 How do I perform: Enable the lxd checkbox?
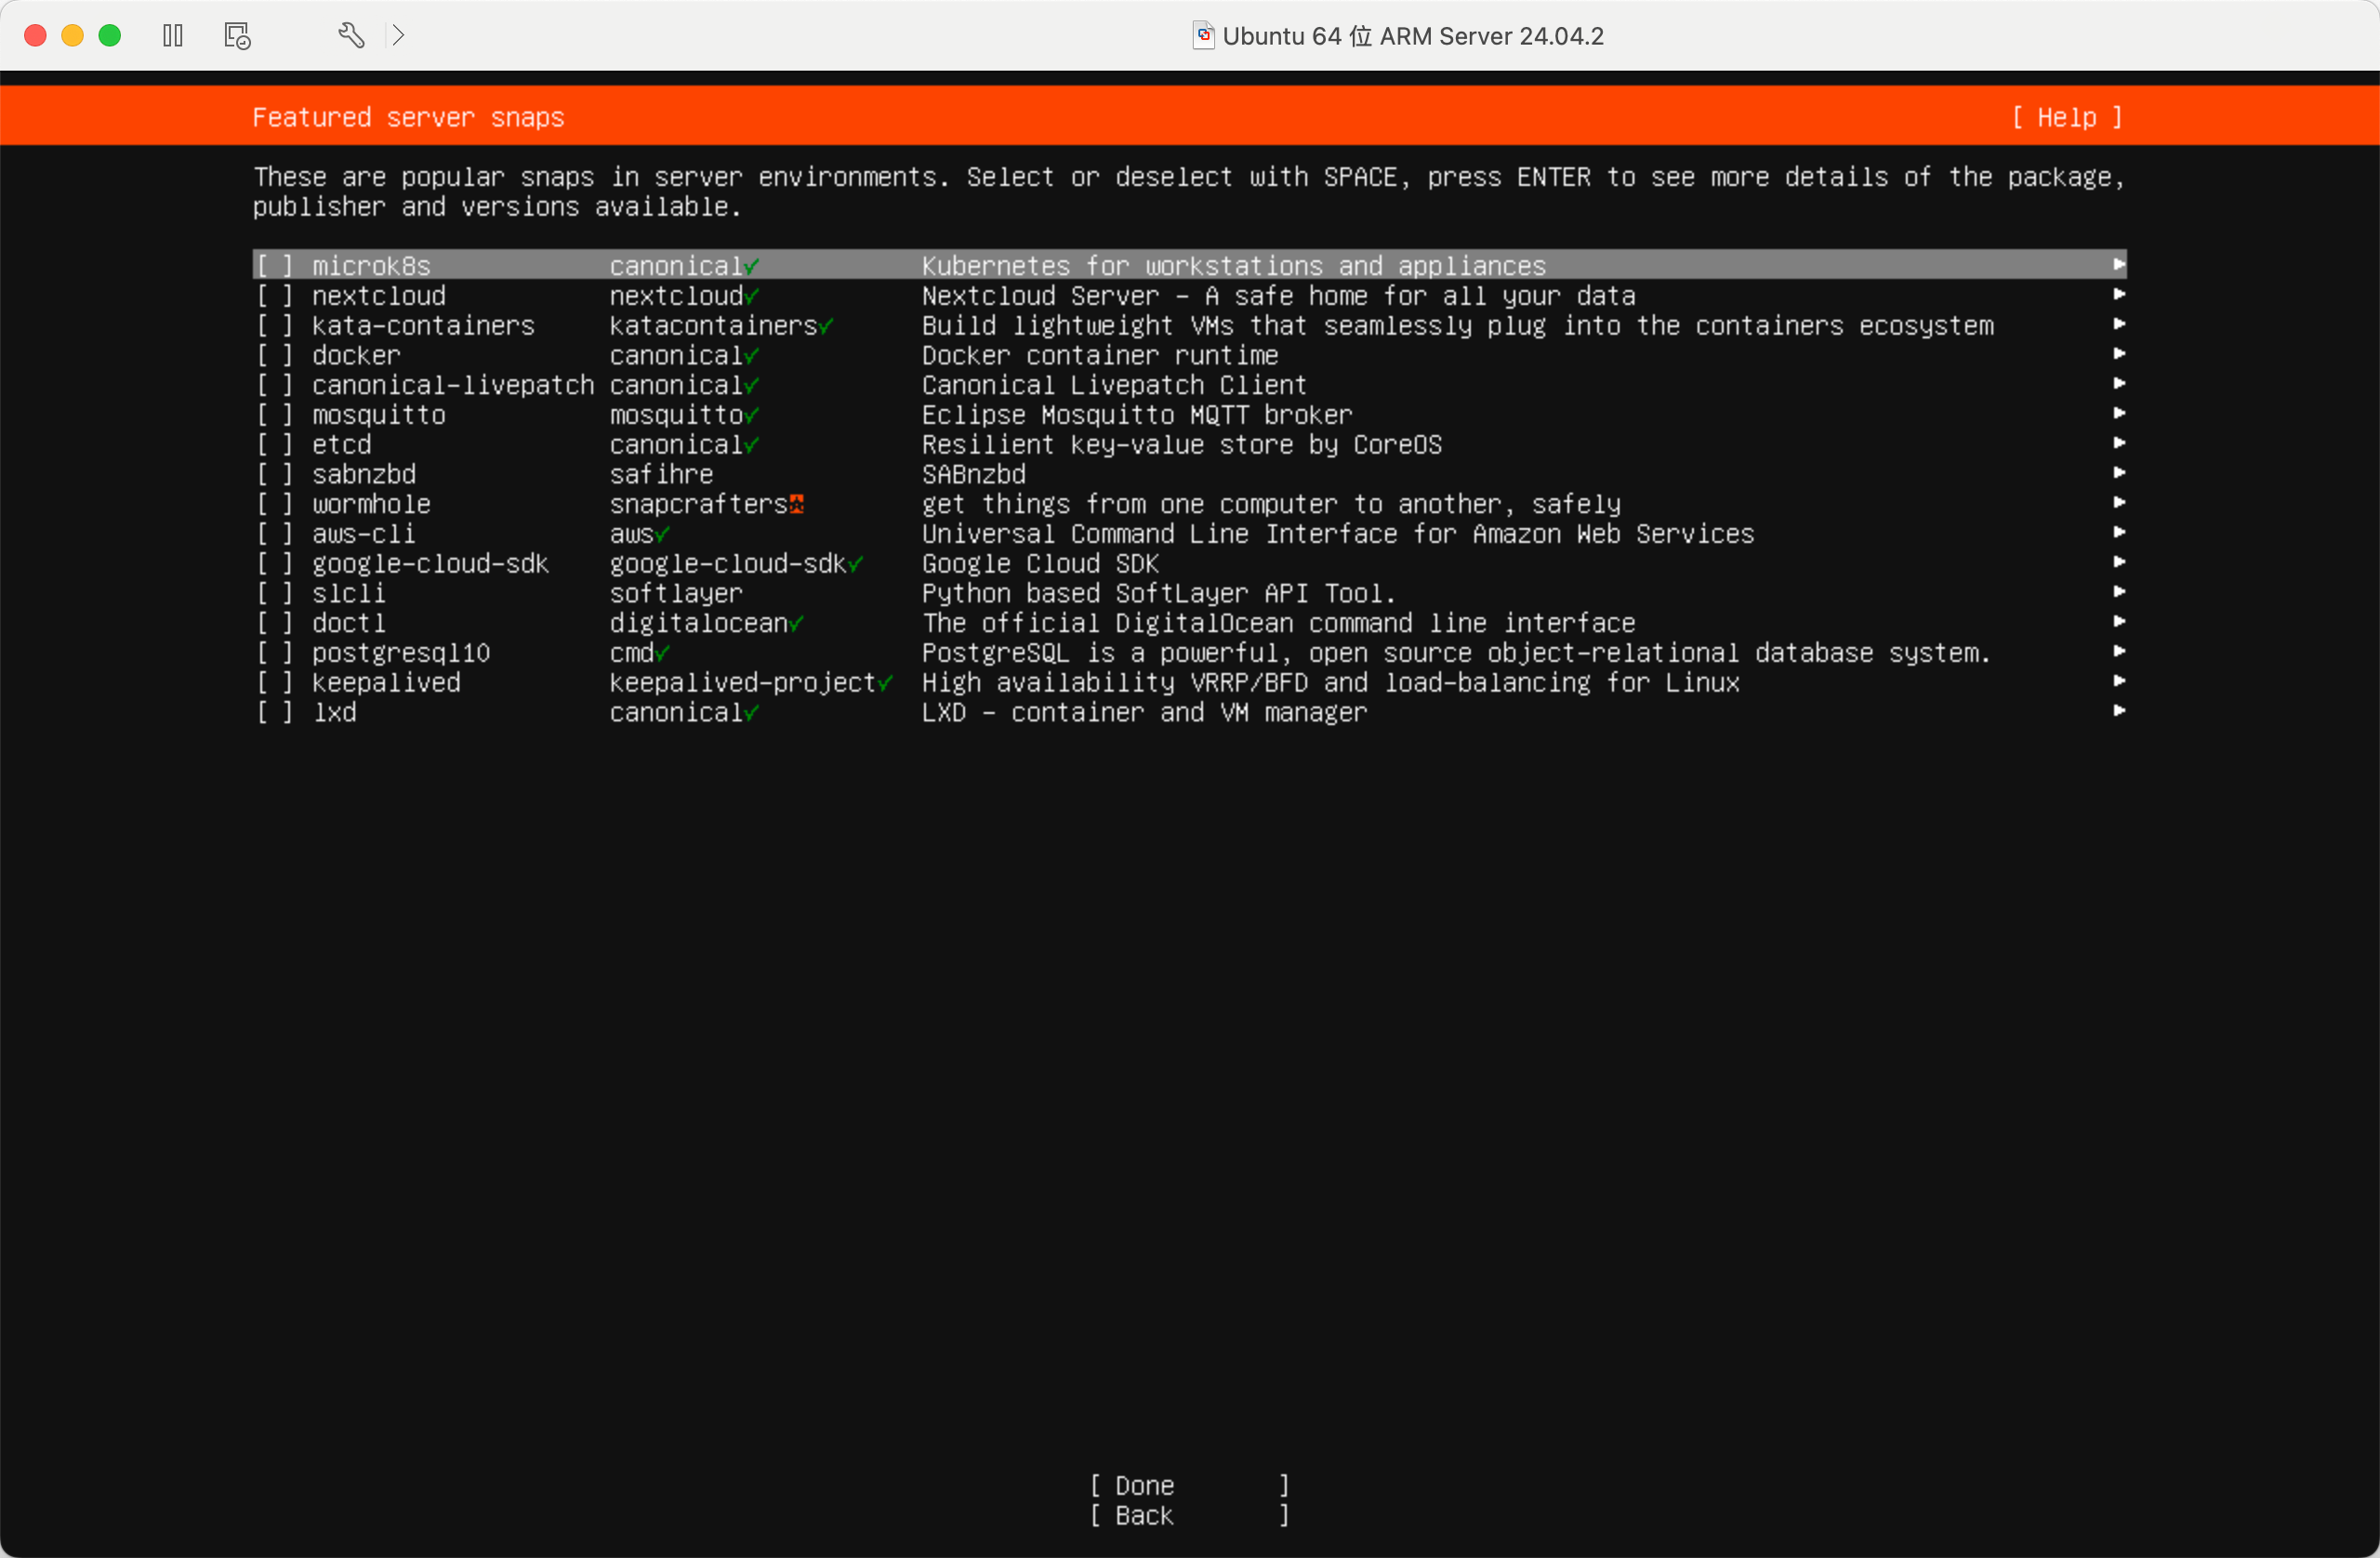tap(275, 712)
